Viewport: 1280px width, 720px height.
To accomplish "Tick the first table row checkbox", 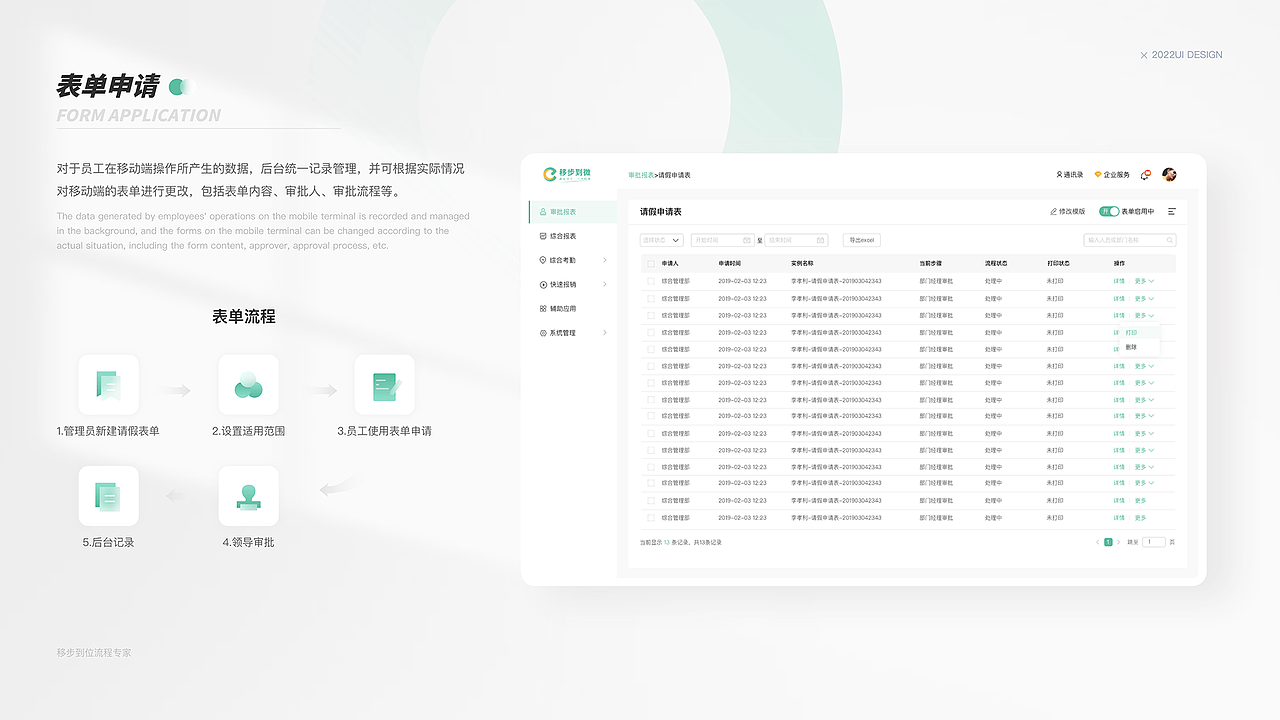I will [x=650, y=281].
